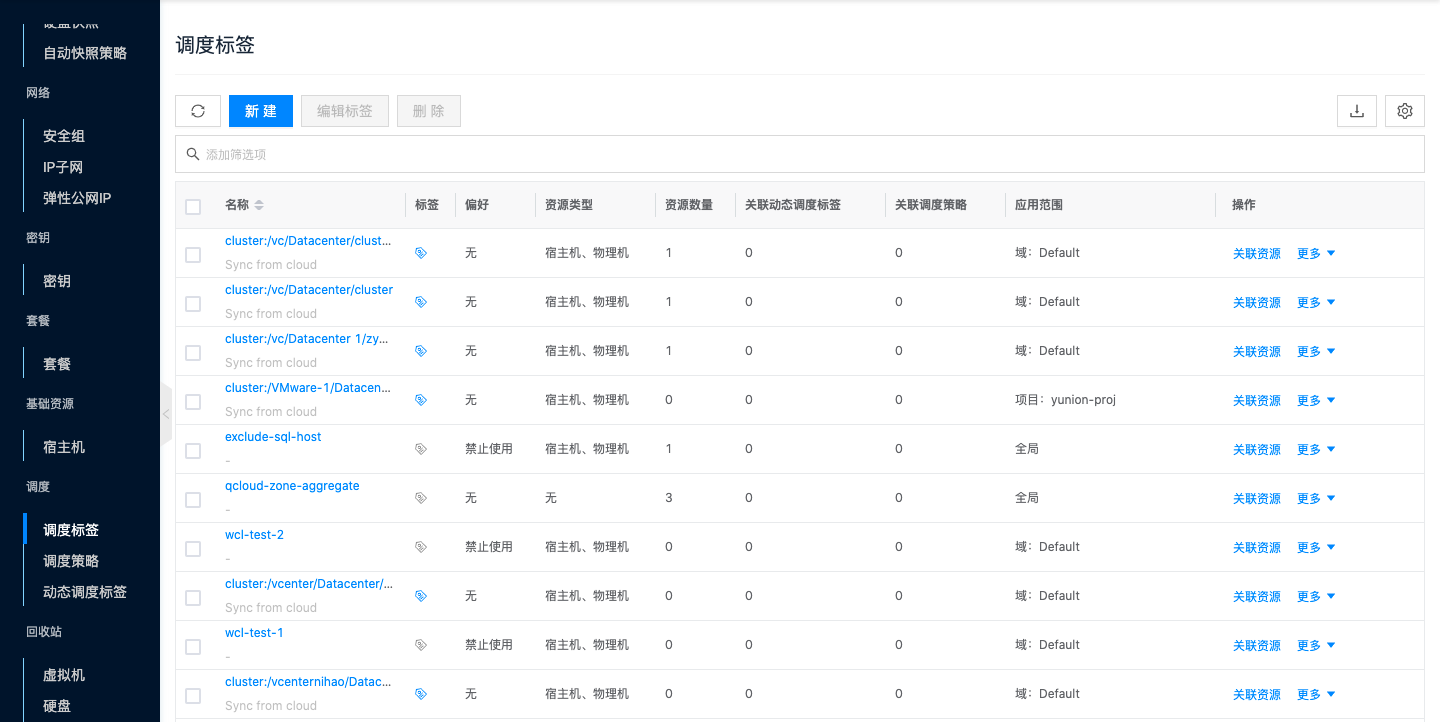Open 更多 dropdown for cluster:/VMware-1/Datacen row
The image size is (1440, 722).
1316,401
